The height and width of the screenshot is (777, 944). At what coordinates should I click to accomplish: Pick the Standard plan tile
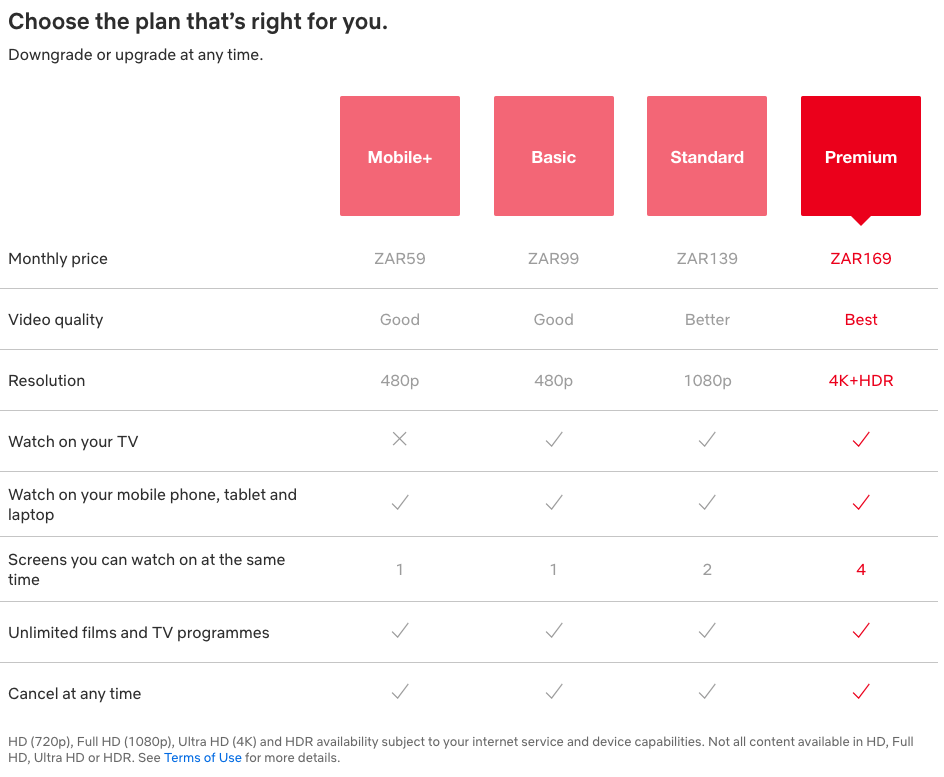(x=707, y=156)
